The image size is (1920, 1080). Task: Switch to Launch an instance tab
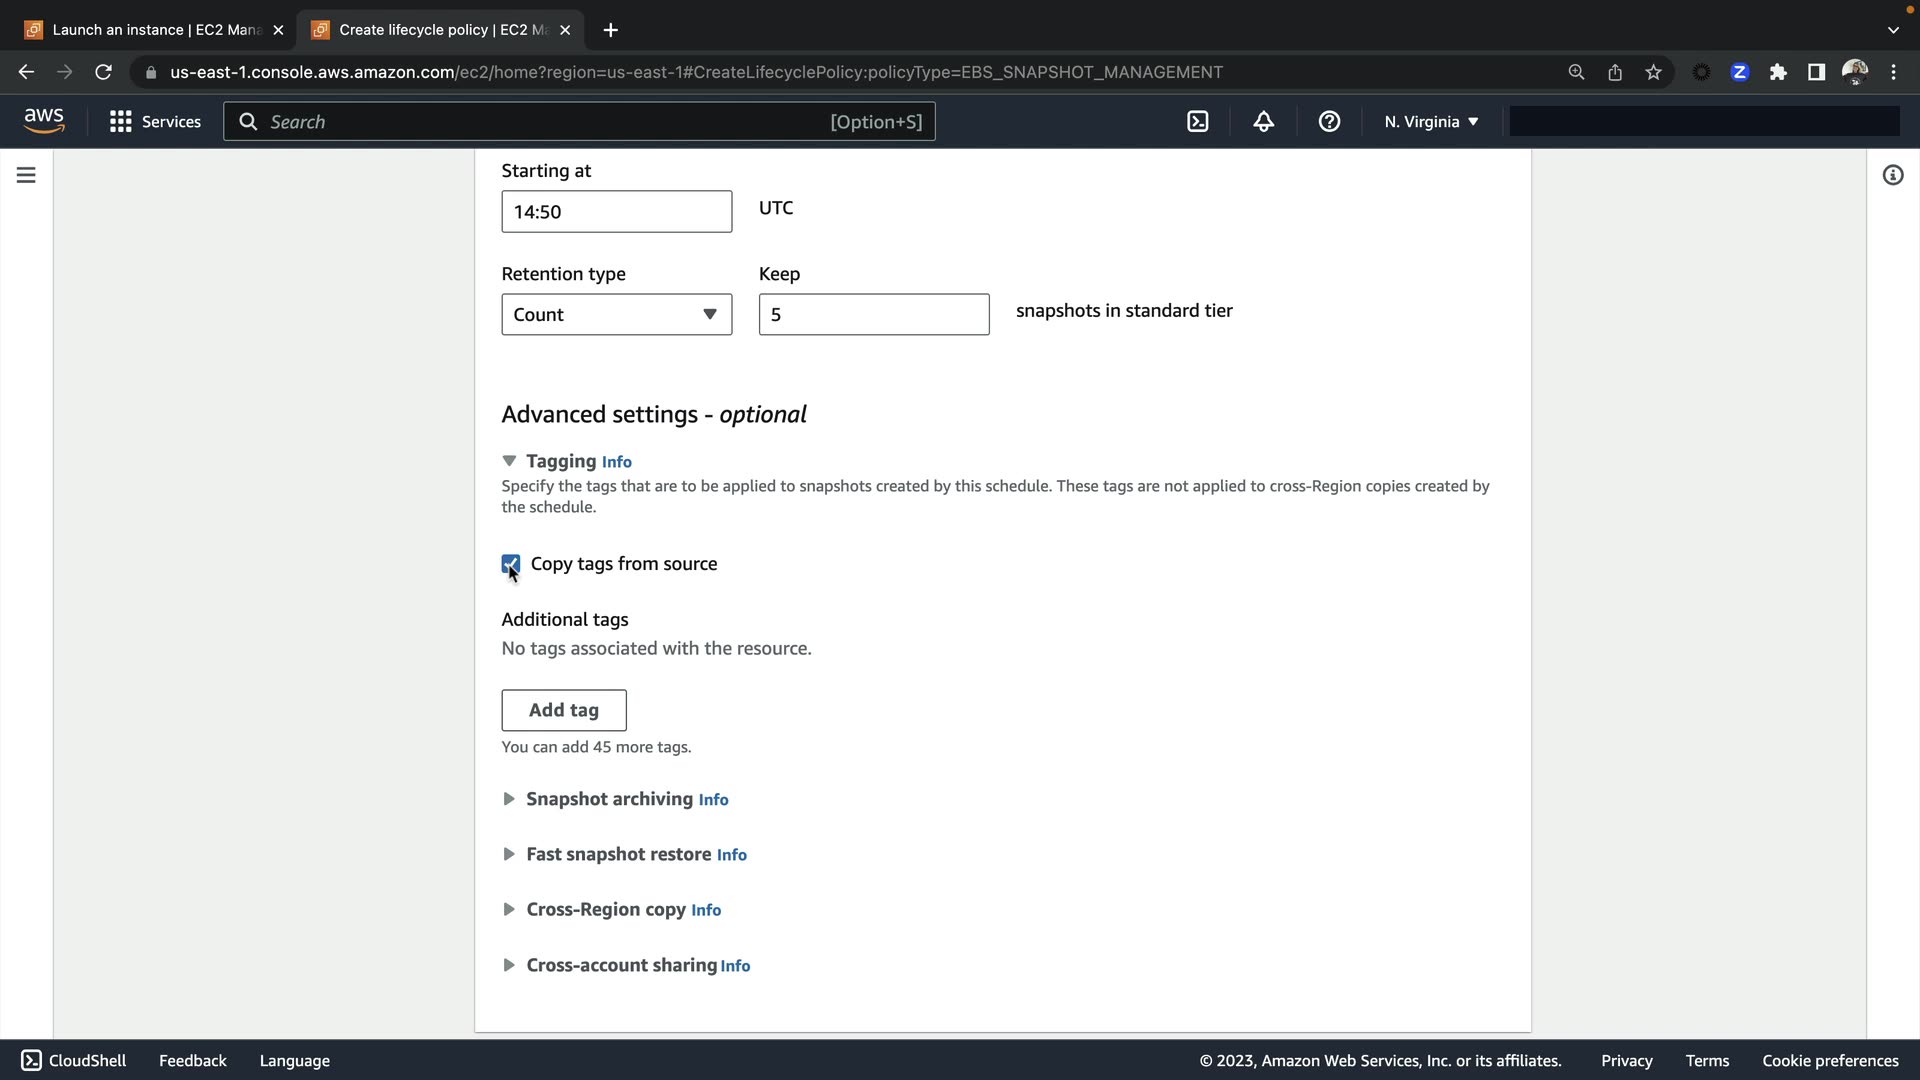(150, 30)
